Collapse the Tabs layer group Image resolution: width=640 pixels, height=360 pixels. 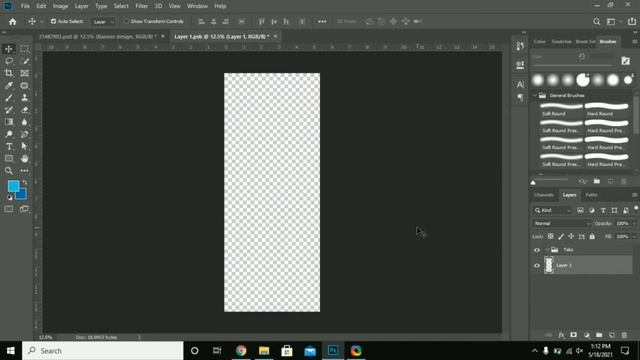point(547,250)
